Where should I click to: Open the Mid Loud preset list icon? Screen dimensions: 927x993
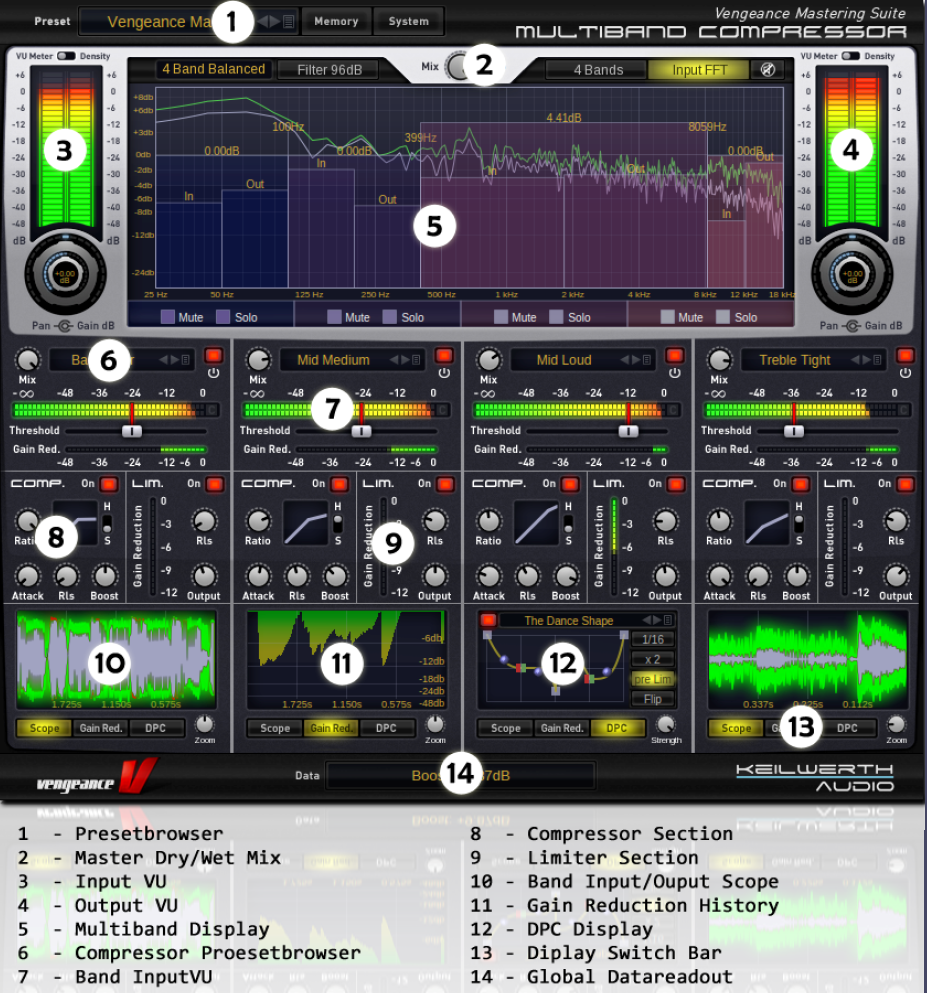[649, 360]
